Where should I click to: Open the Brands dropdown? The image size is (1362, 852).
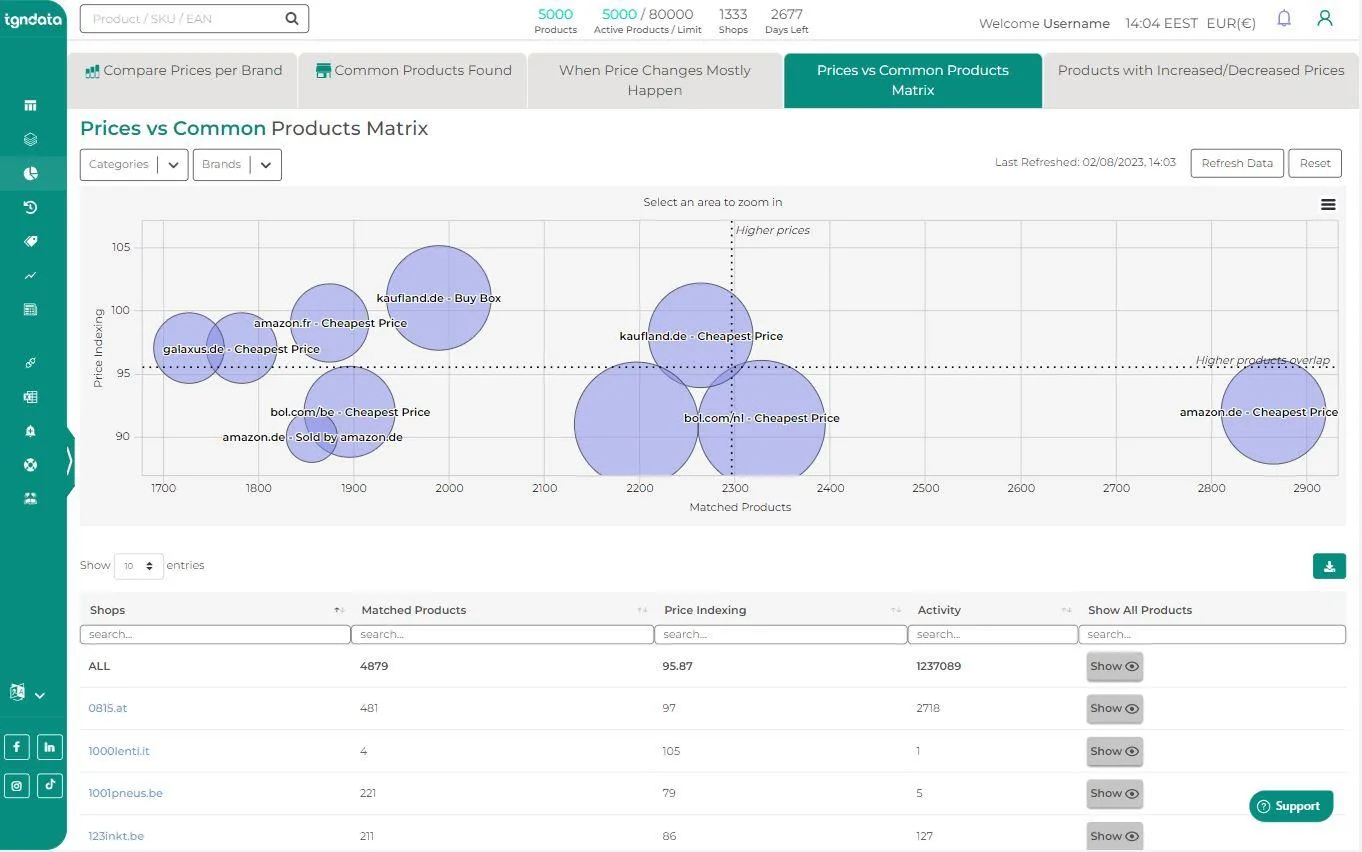(237, 164)
